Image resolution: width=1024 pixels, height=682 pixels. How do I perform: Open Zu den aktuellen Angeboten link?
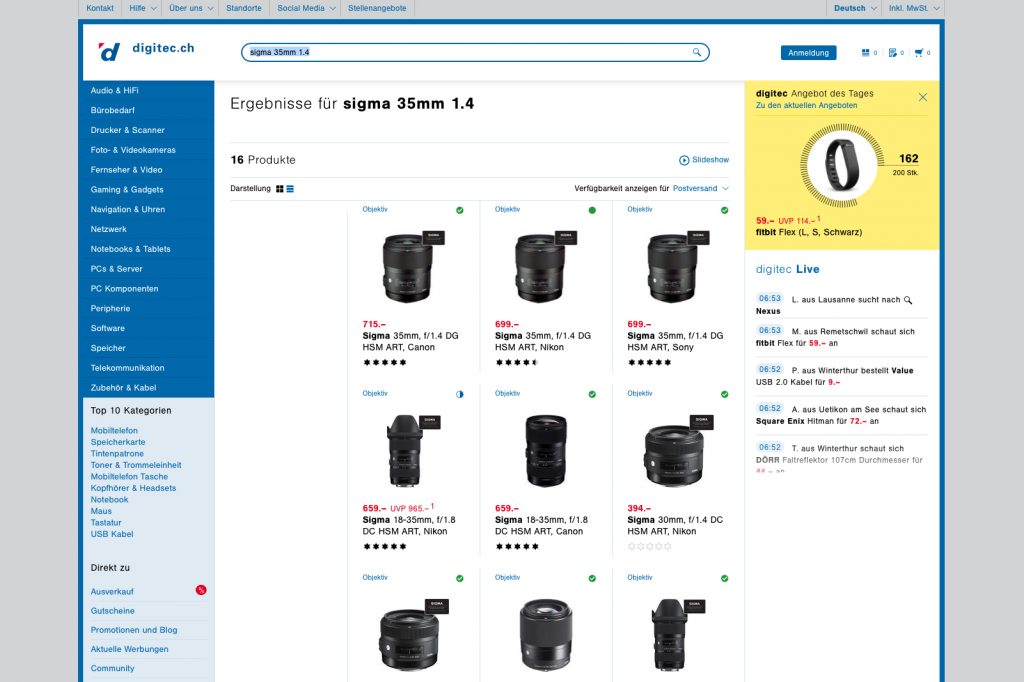[x=807, y=106]
